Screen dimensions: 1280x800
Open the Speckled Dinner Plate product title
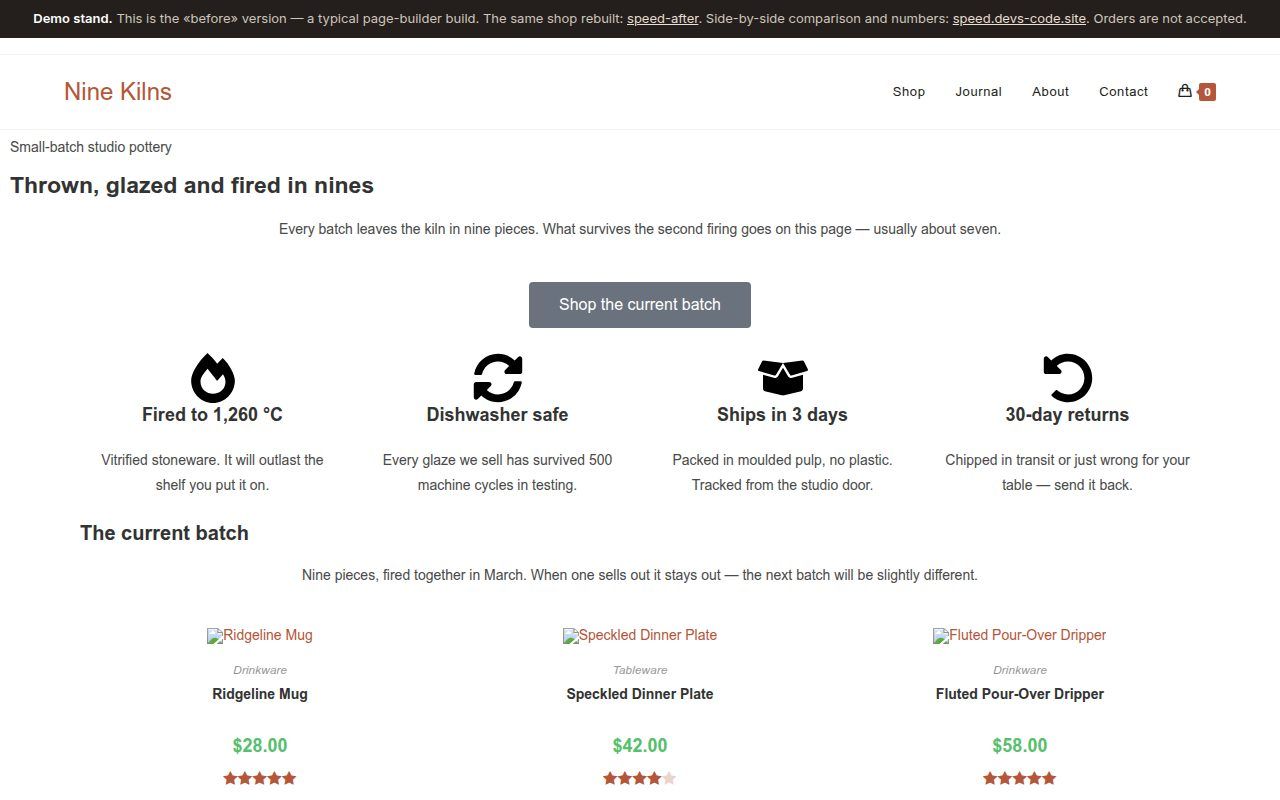click(x=640, y=694)
